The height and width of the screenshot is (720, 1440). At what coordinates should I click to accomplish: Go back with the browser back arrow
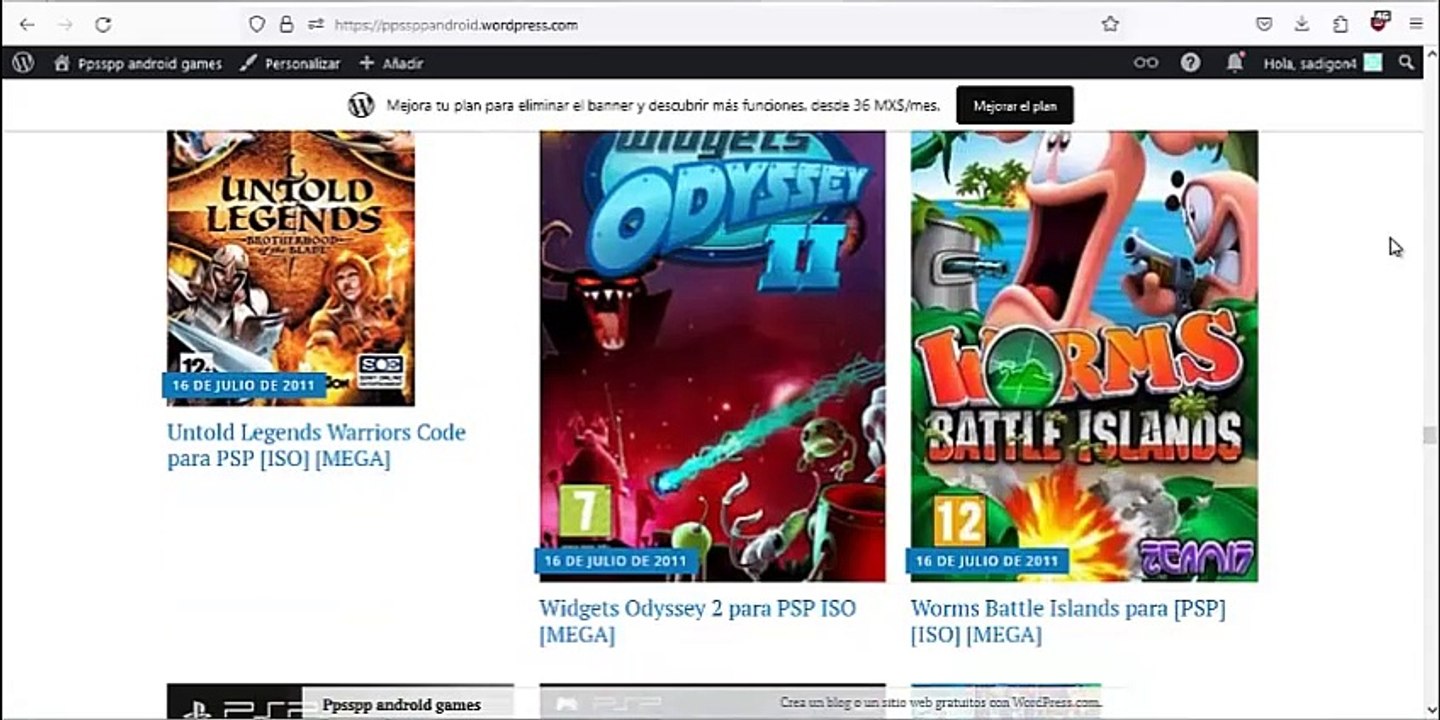27,24
